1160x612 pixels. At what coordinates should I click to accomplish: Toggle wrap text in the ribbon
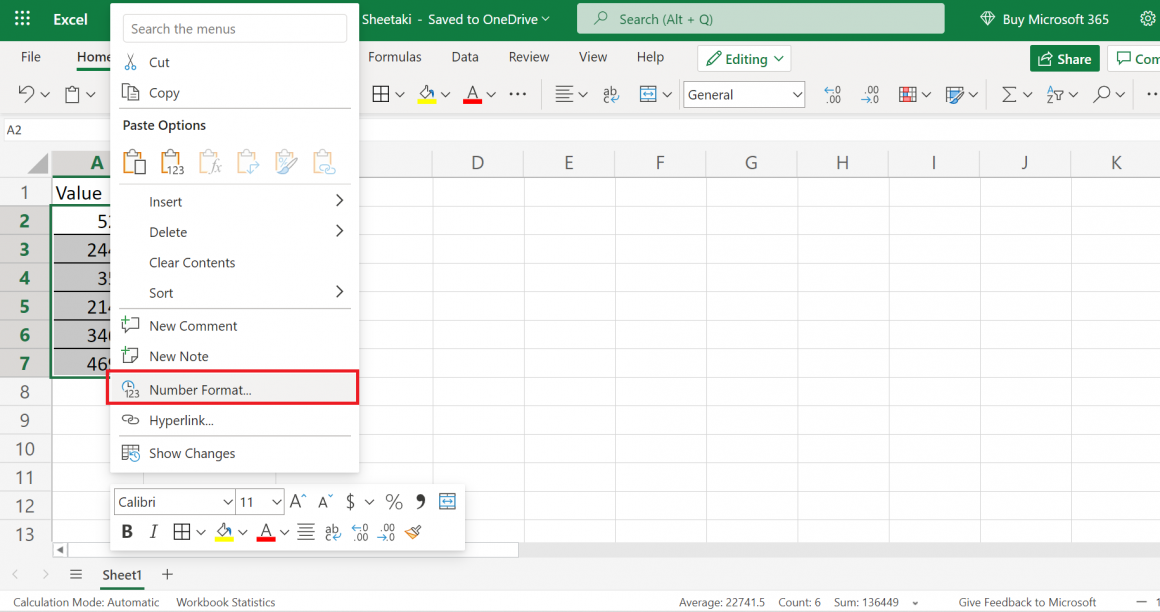tap(611, 94)
